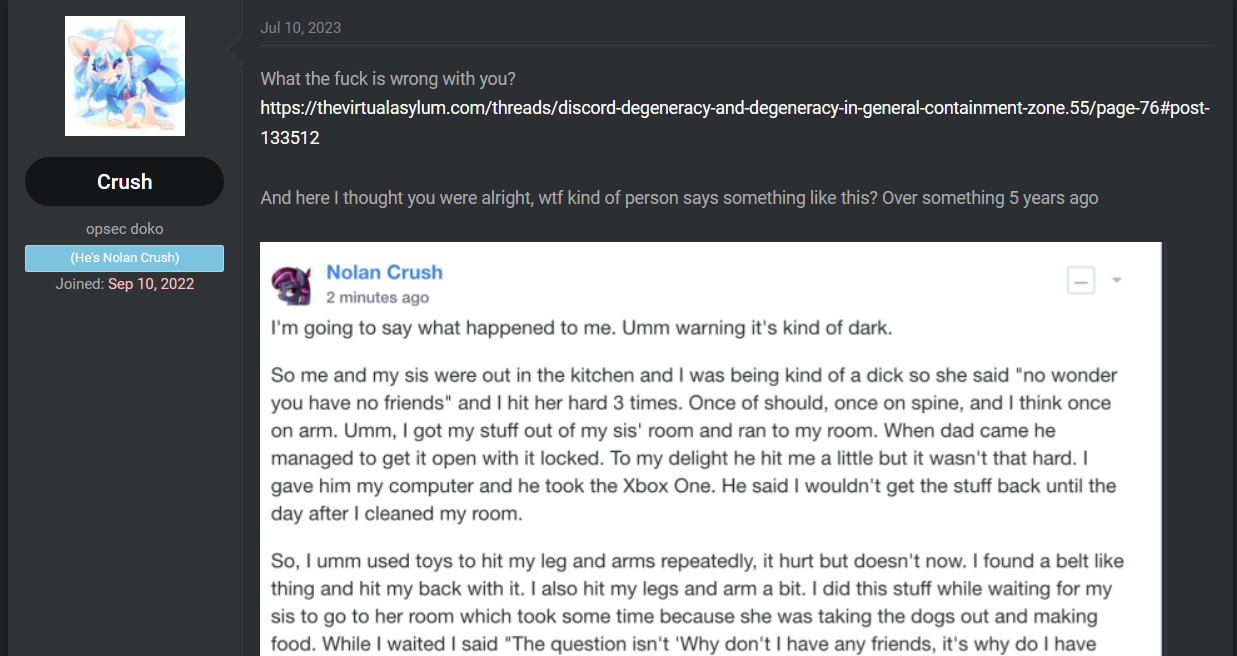Click the opening line ending "wrong with you?"
The image size is (1237, 656).
tap(388, 78)
